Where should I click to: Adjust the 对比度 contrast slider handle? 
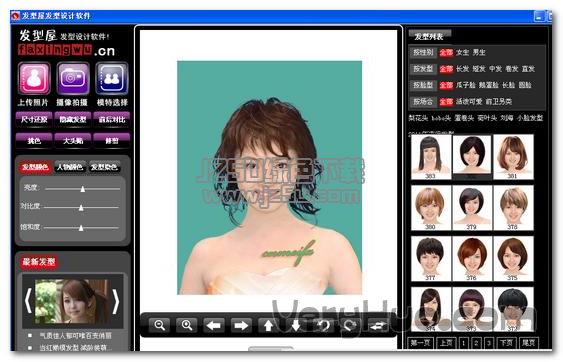tap(81, 207)
